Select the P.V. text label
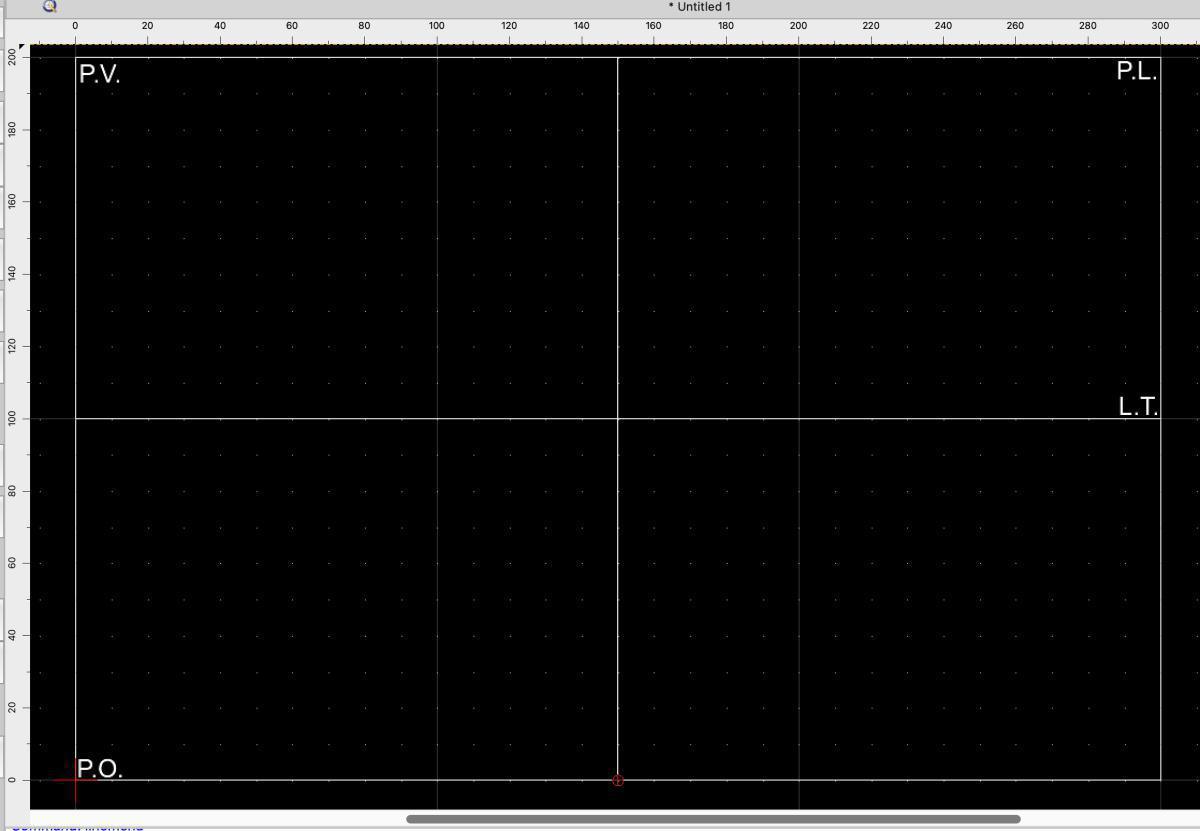The width and height of the screenshot is (1200, 831). [99, 74]
